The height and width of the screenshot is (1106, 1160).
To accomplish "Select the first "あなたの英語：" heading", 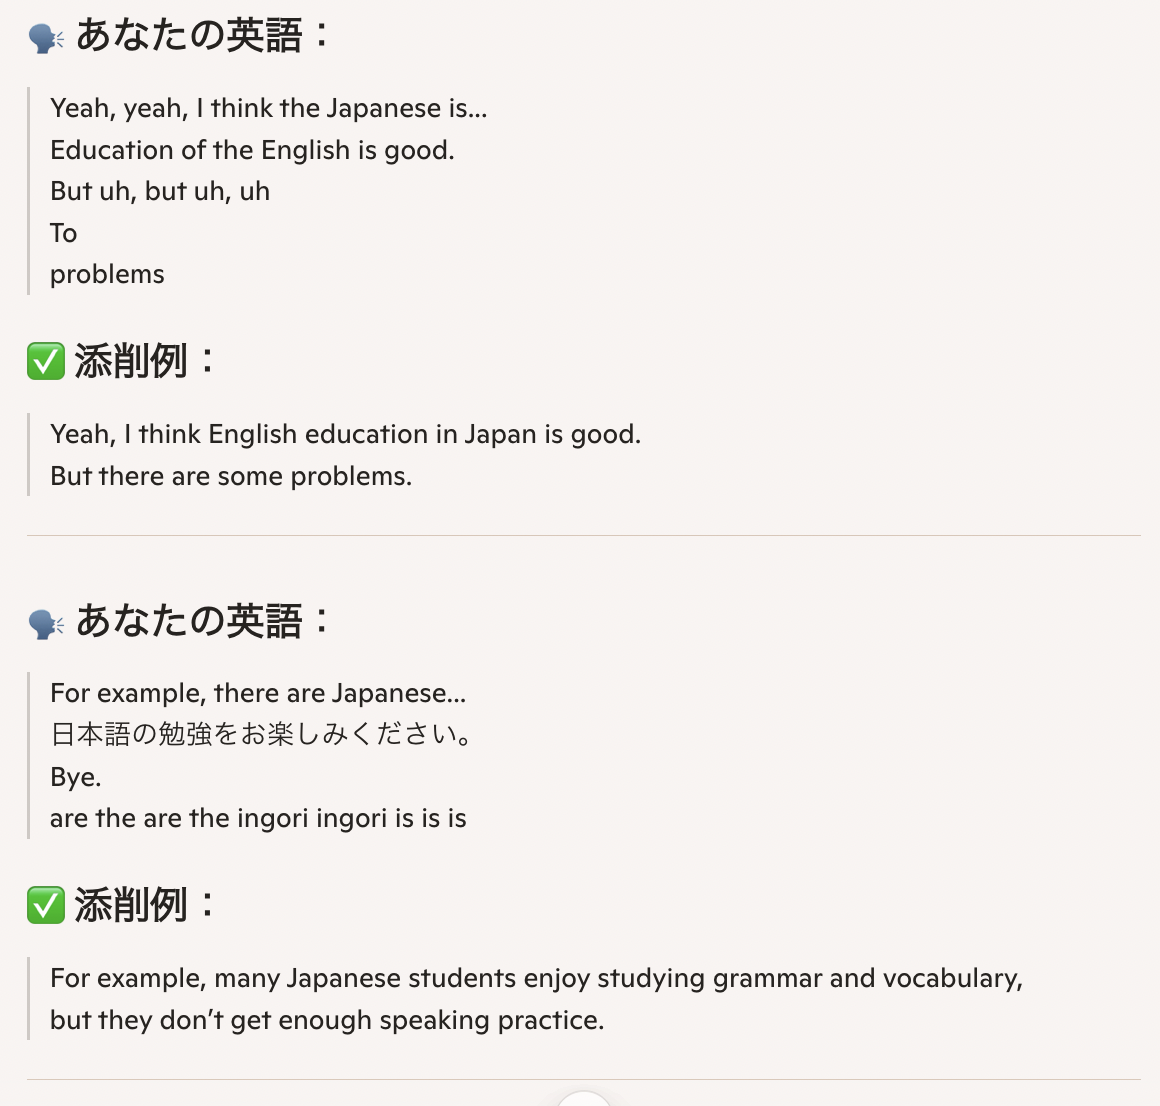I will (x=202, y=36).
